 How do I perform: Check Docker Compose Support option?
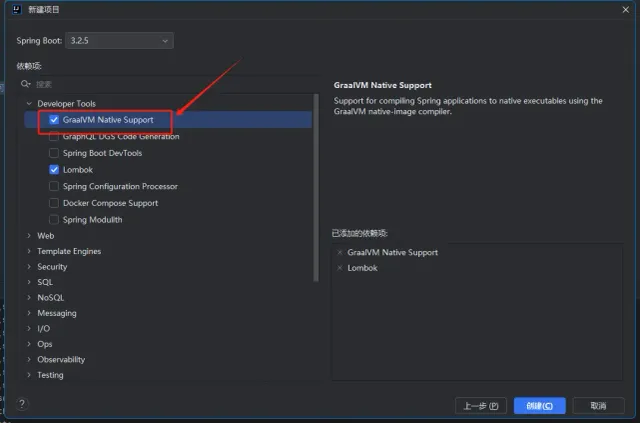[54, 203]
